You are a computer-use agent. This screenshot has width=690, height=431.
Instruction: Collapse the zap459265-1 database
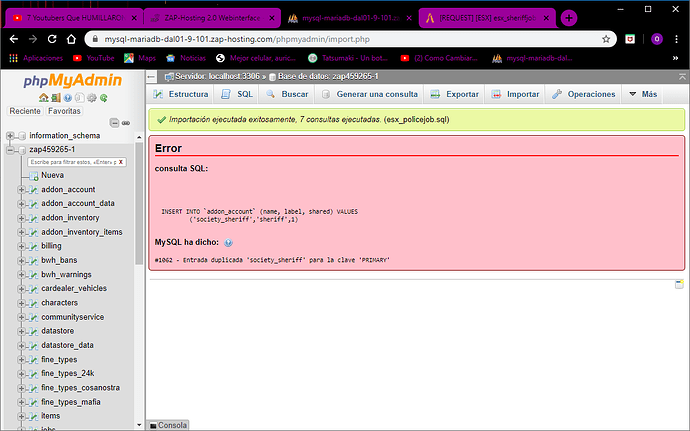(10, 150)
